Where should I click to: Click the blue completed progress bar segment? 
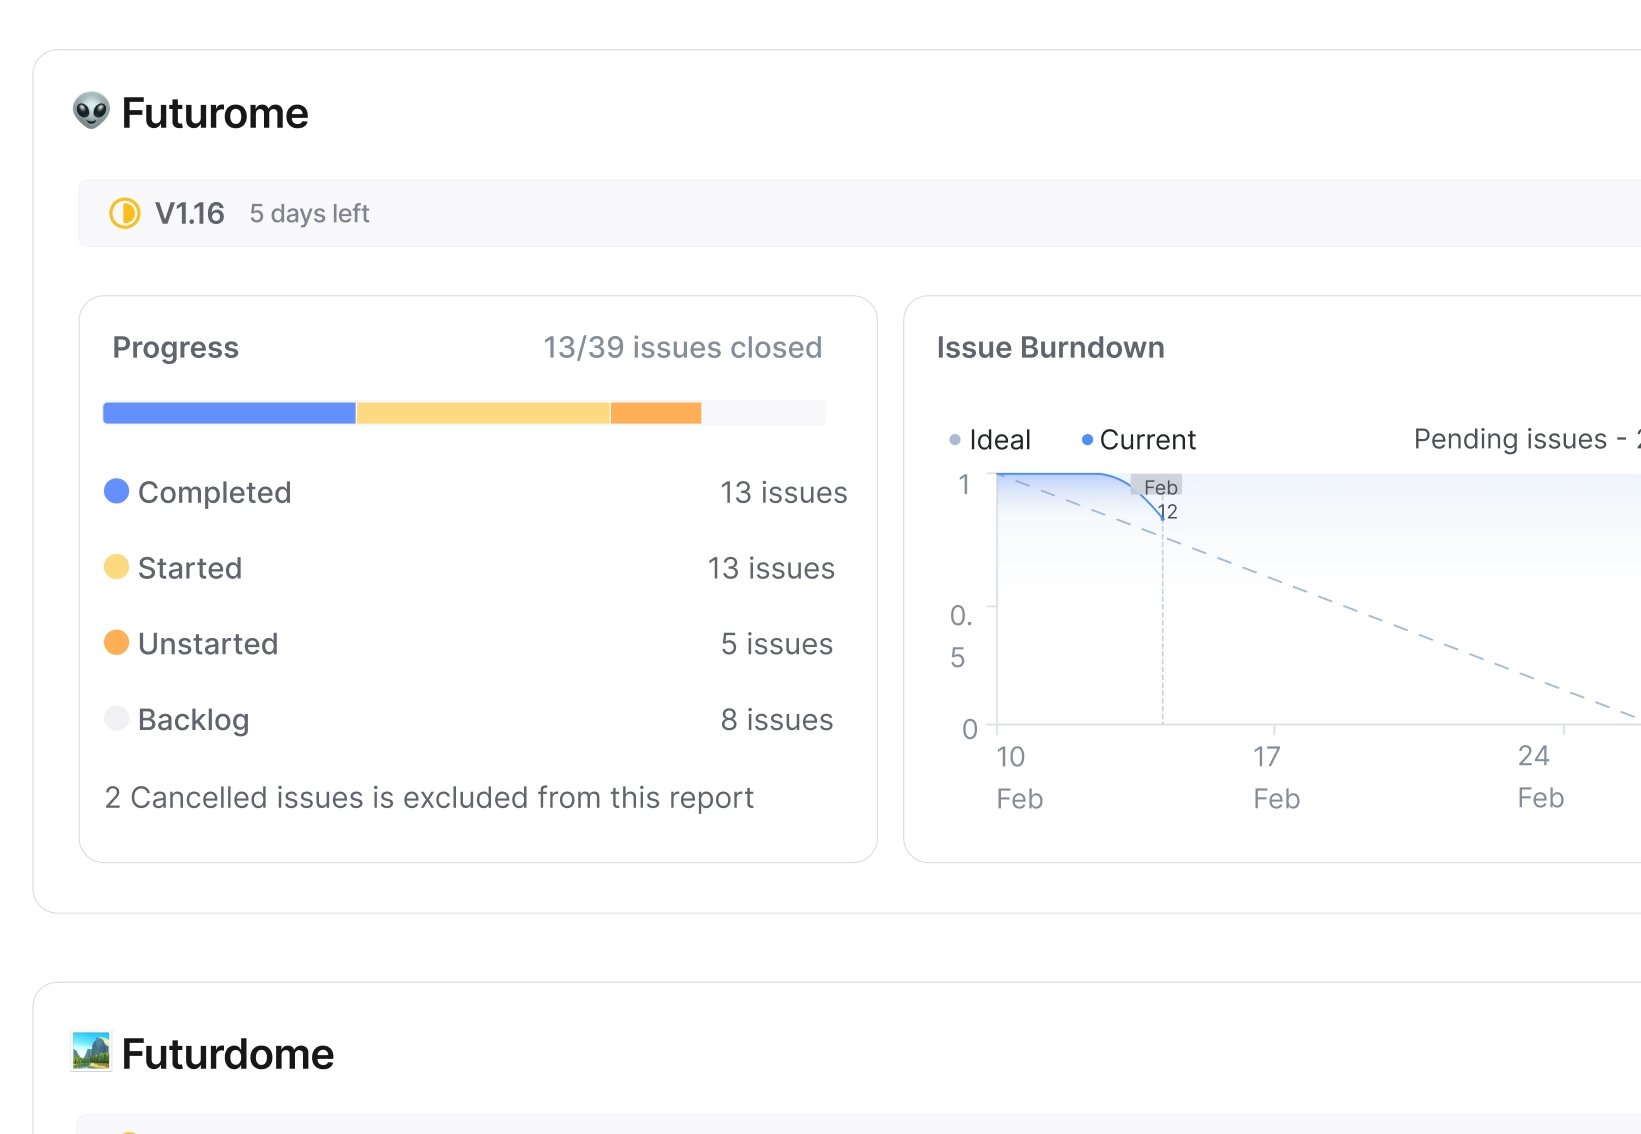[229, 413]
